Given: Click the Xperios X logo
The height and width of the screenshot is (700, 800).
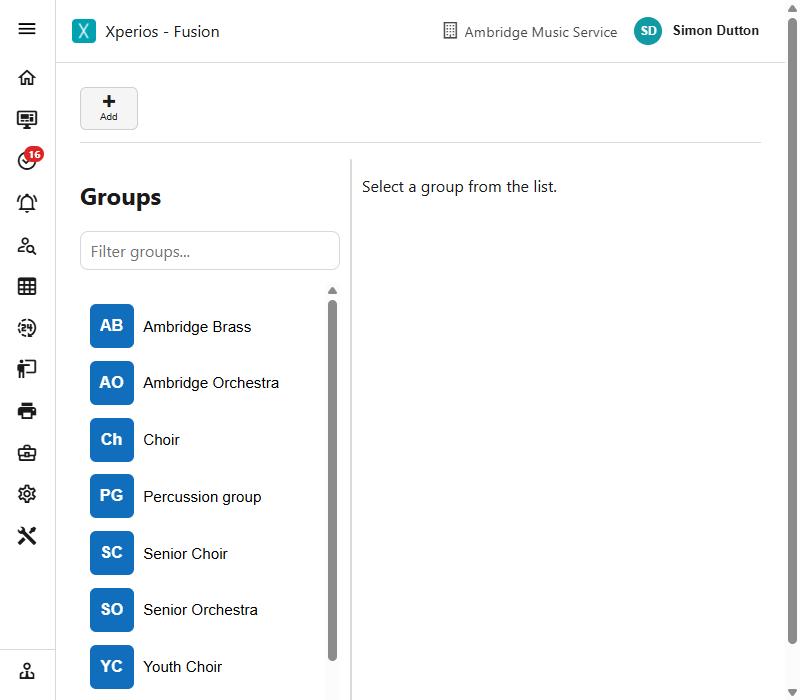Looking at the screenshot, I should 84,31.
